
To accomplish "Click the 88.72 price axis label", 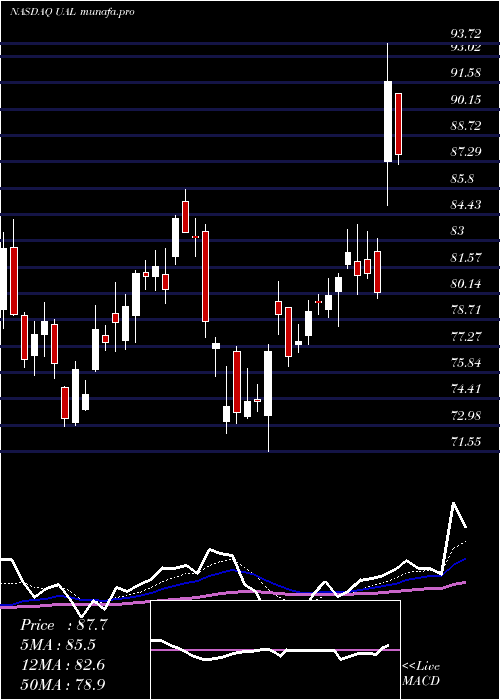I will click(x=466, y=125).
